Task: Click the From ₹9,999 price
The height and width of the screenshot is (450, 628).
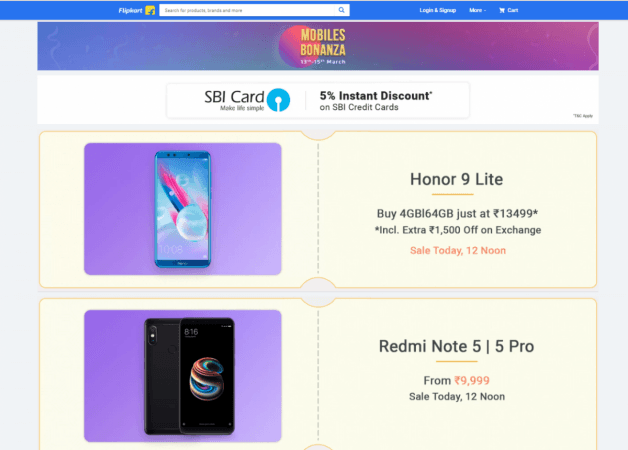Action: click(457, 380)
